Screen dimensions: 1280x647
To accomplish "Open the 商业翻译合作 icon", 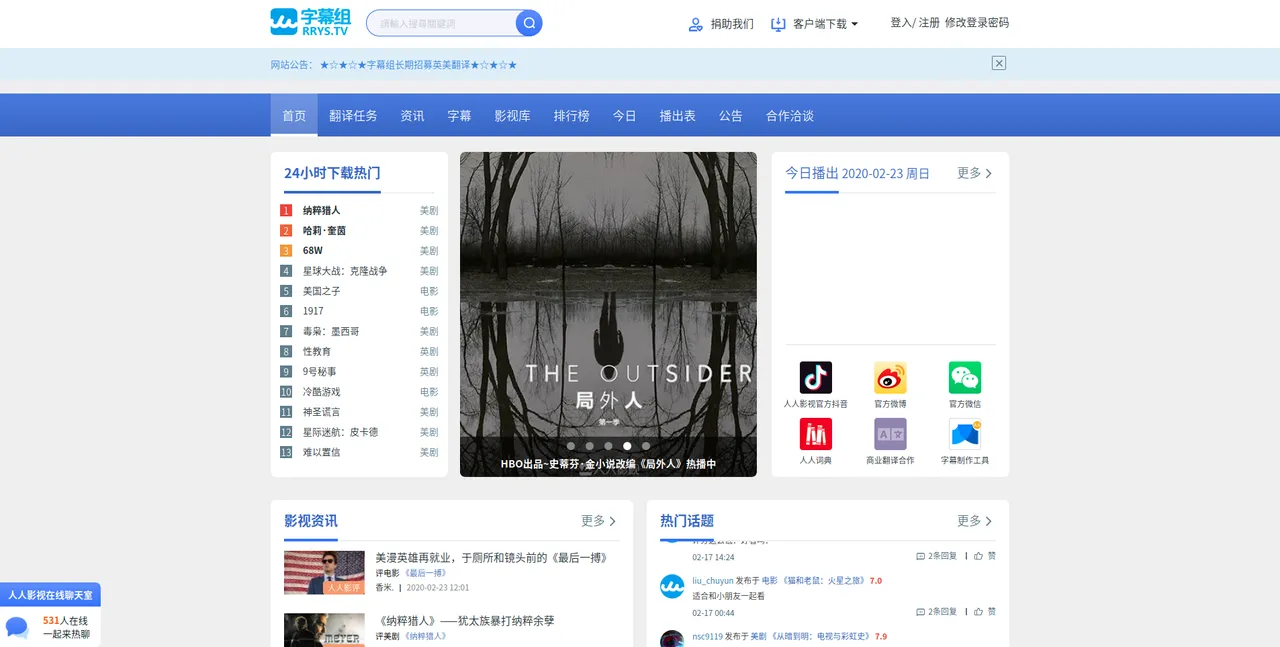I will pyautogui.click(x=890, y=434).
